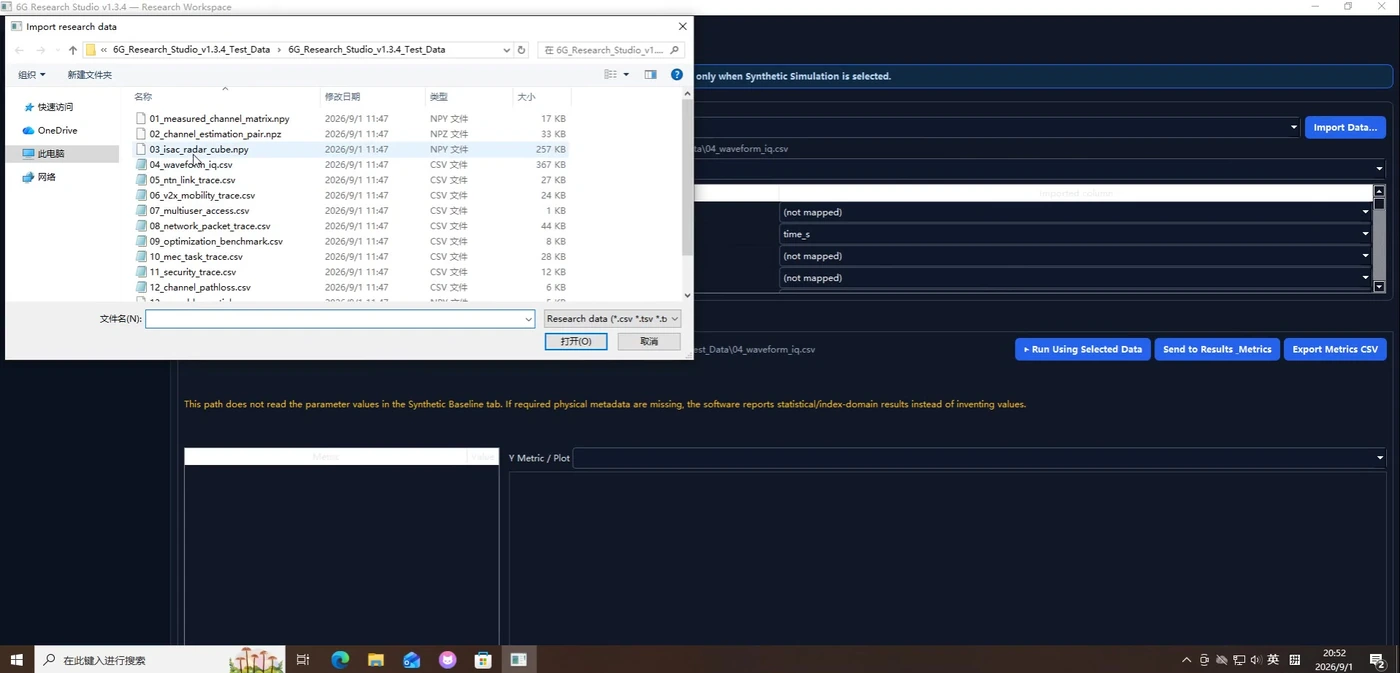Select file 01_measured_channel_matrix.npy
The image size is (1400, 673).
[x=219, y=119]
